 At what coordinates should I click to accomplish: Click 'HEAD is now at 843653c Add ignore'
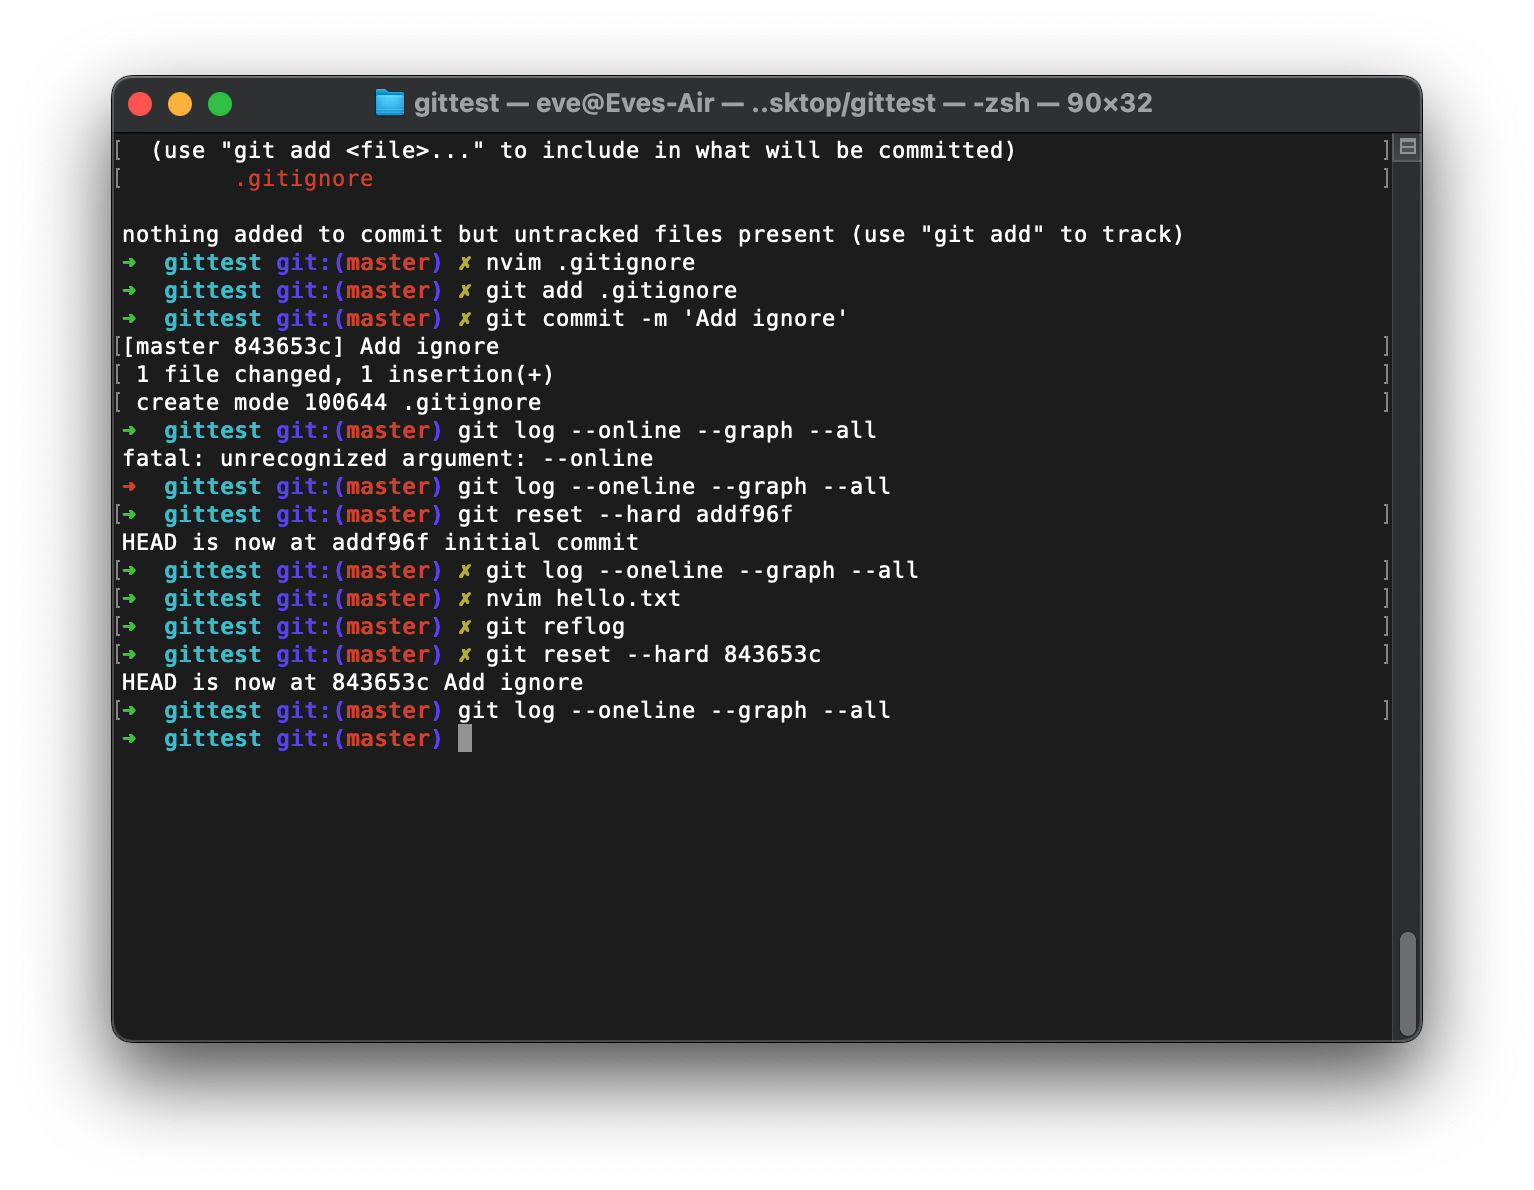353,683
